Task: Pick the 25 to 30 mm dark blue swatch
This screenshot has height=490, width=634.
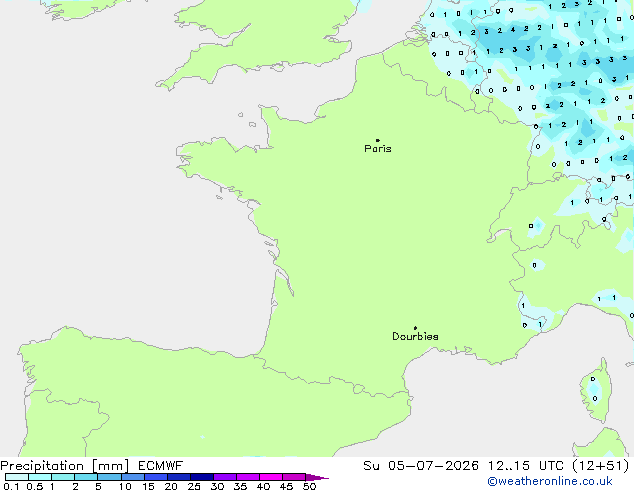Action: [x=201, y=477]
